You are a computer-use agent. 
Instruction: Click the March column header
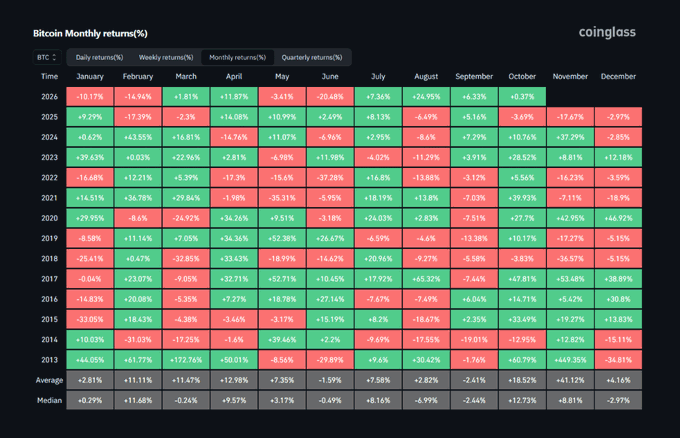pyautogui.click(x=186, y=76)
